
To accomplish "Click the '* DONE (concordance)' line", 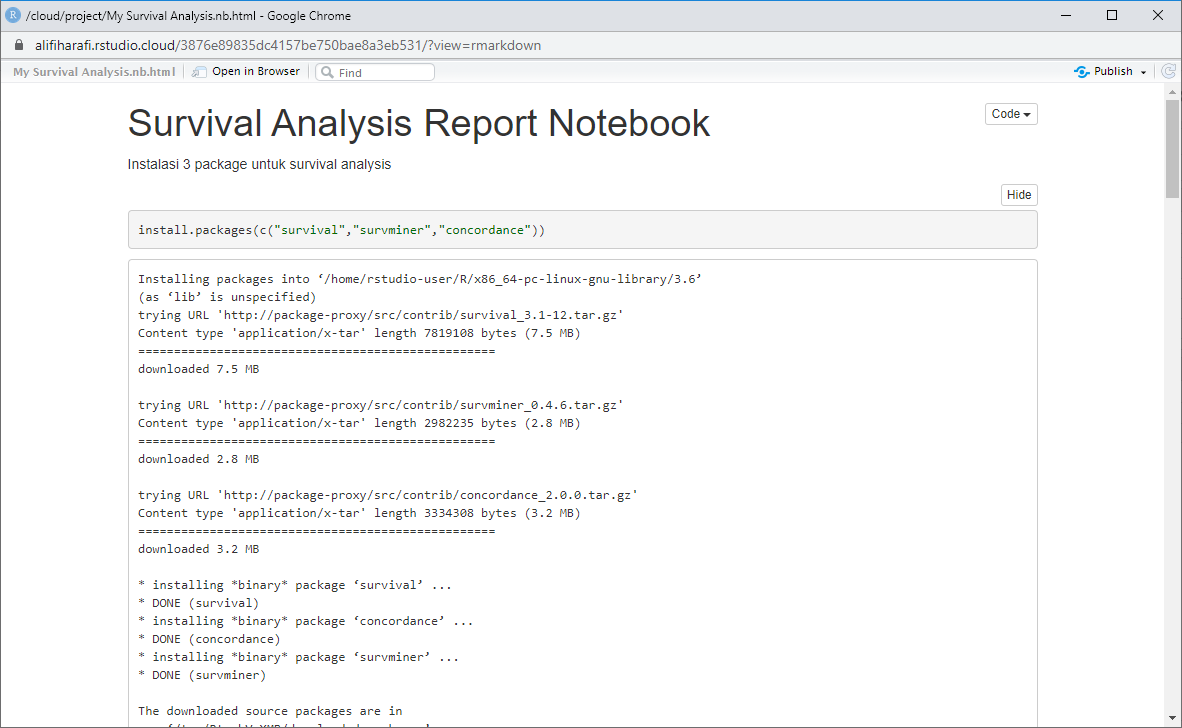I will (x=209, y=639).
